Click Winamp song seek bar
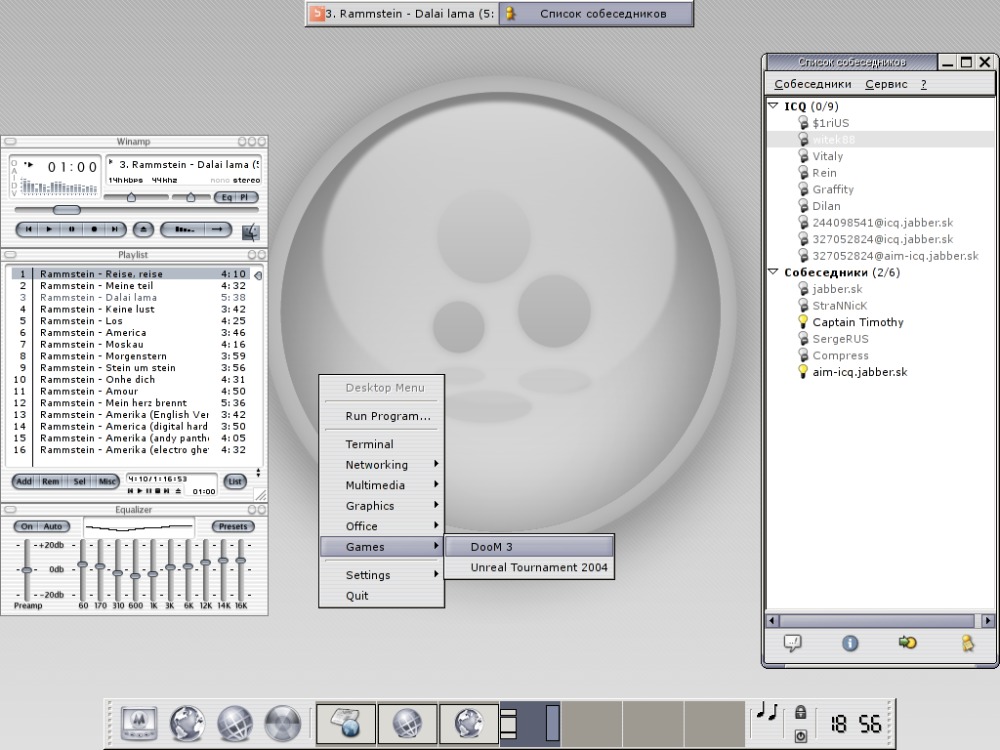1000x750 pixels. click(136, 209)
